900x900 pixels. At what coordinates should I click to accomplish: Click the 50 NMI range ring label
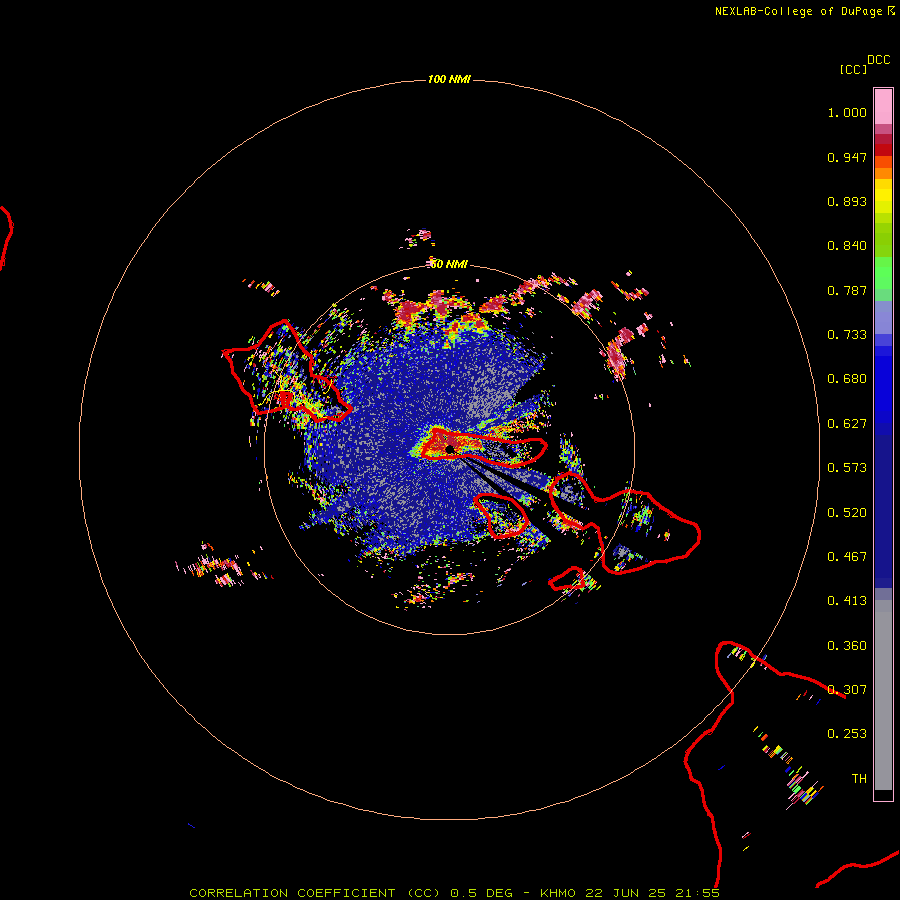[x=449, y=264]
